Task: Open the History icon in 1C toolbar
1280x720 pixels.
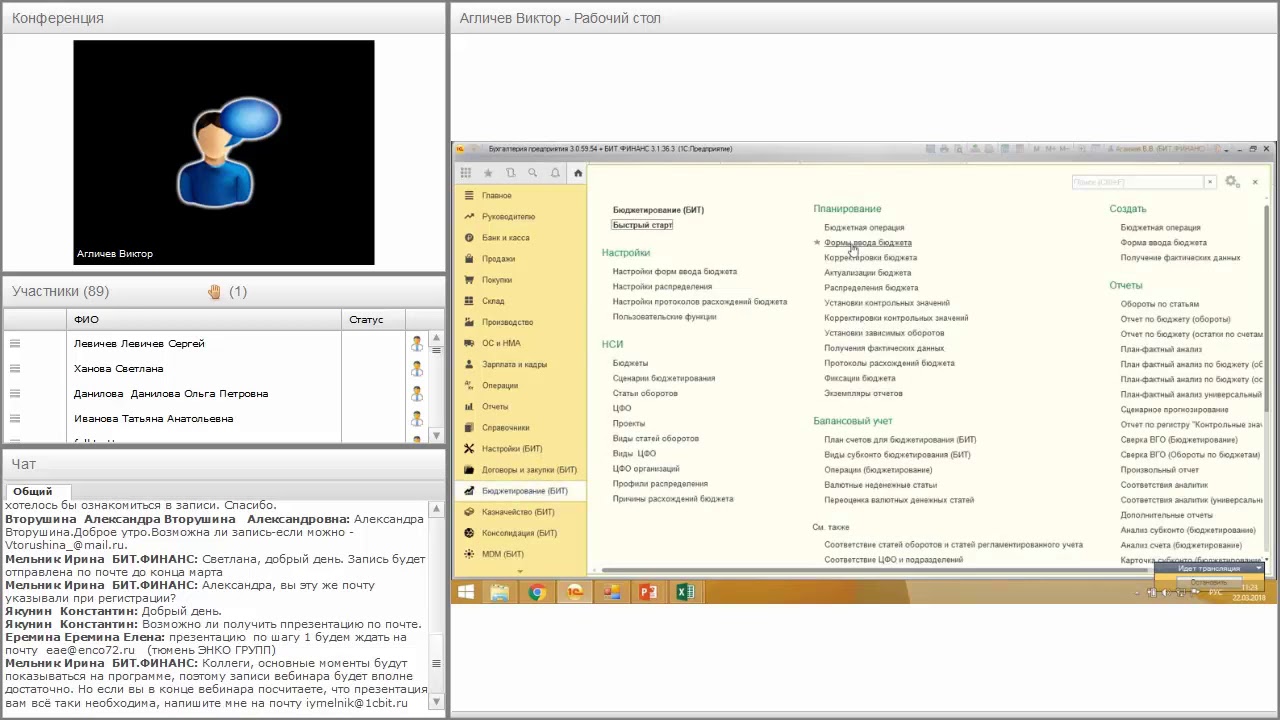Action: tap(510, 173)
